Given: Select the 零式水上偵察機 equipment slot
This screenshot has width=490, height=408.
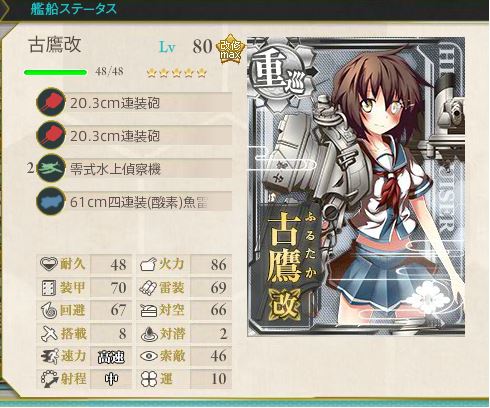Looking at the screenshot, I should 134,169.
